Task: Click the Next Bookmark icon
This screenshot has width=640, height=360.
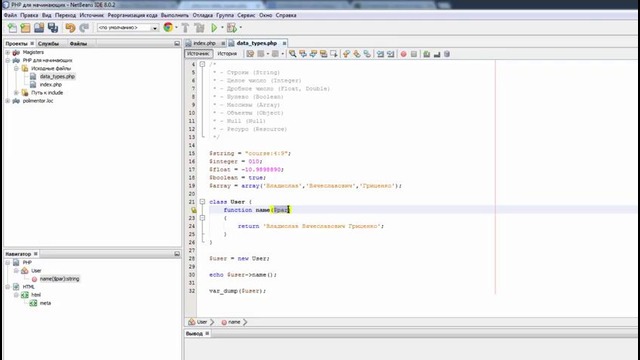Action: (x=357, y=54)
